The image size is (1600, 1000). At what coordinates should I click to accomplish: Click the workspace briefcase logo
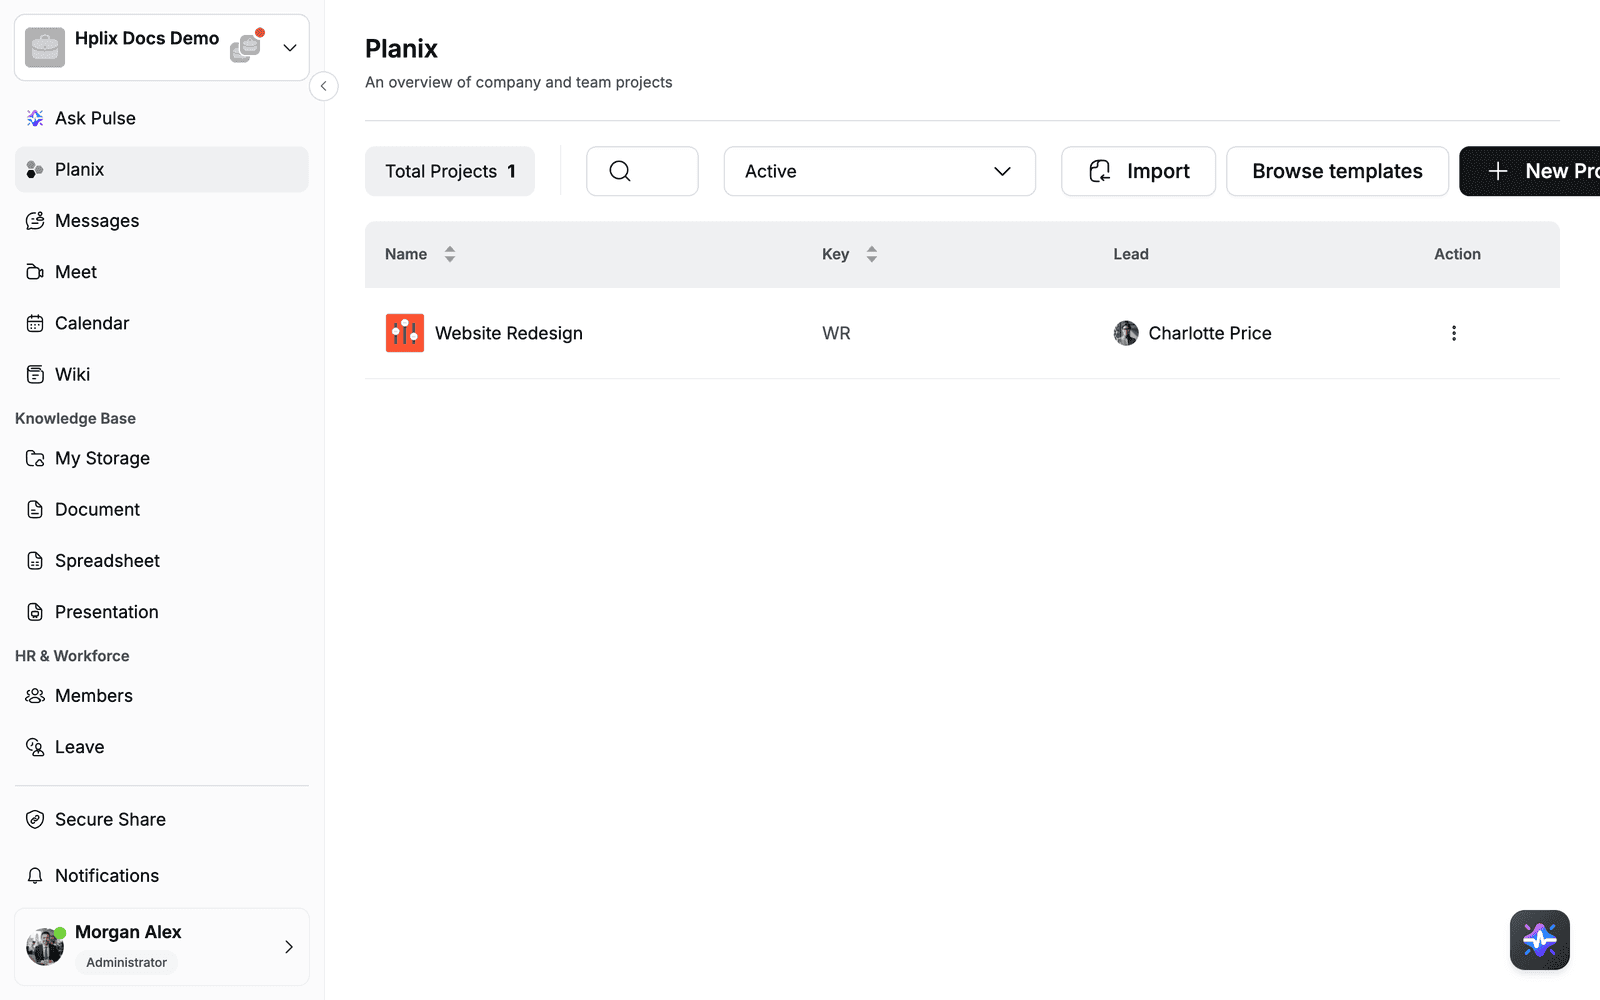pyautogui.click(x=45, y=47)
